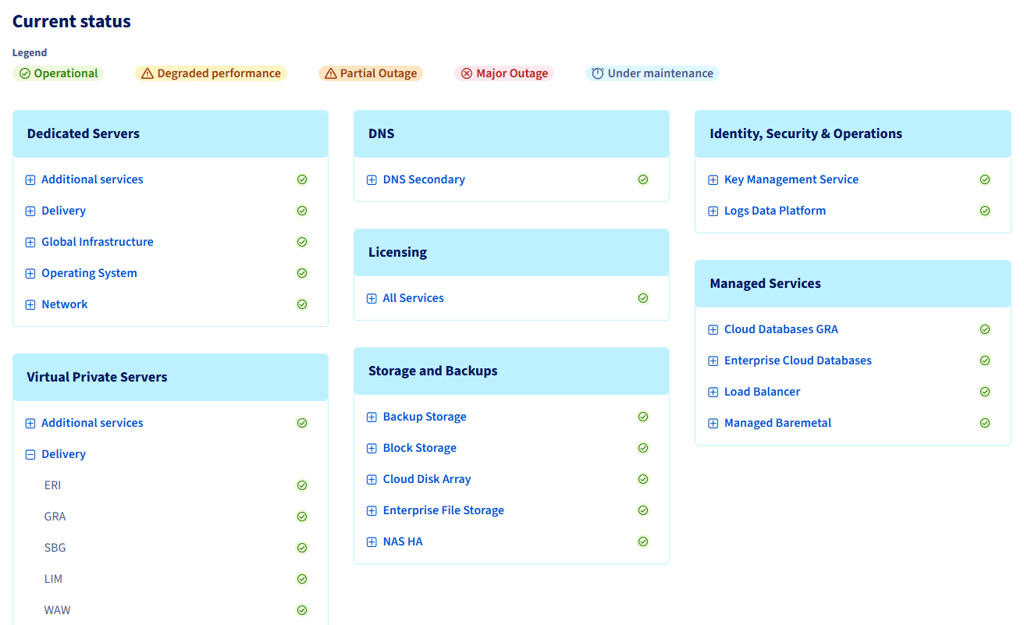Viewport: 1024px width, 625px height.
Task: Open the Load Balancer link
Action: pyautogui.click(x=762, y=392)
